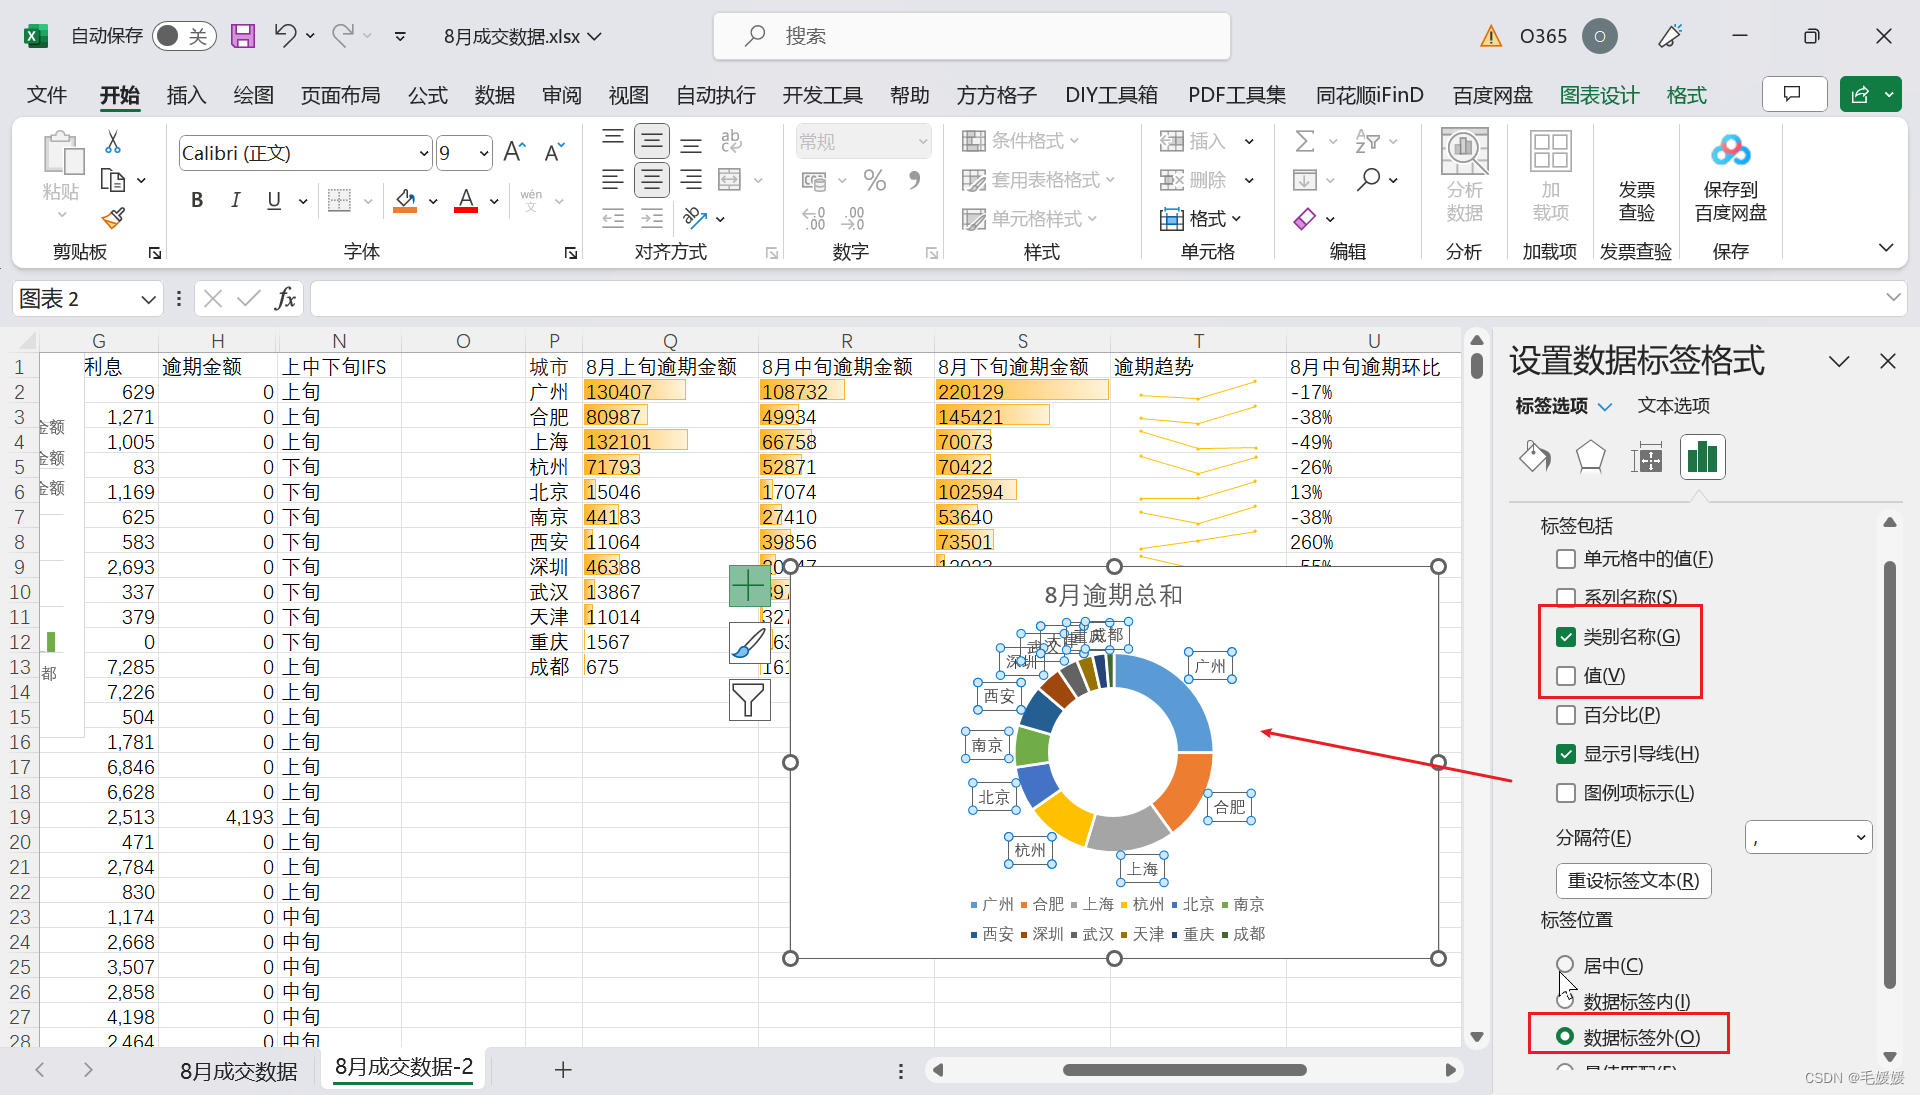Screen dimensions: 1920x1095
Task: Click the Format Painter brush icon
Action: [x=113, y=218]
